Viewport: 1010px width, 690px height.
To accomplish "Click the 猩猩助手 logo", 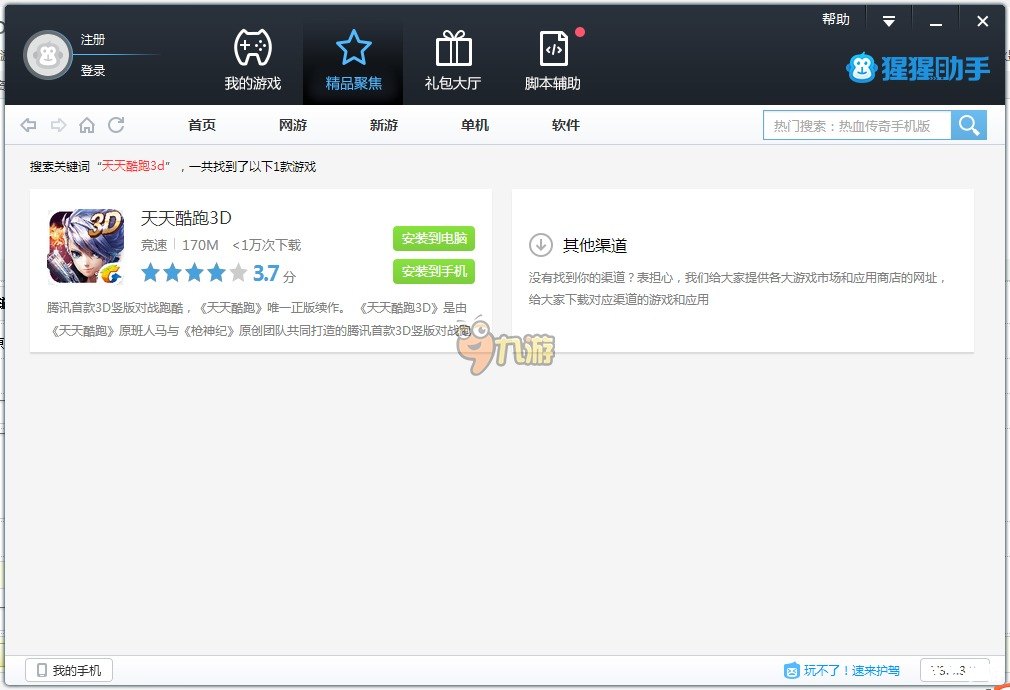I will (x=918, y=68).
